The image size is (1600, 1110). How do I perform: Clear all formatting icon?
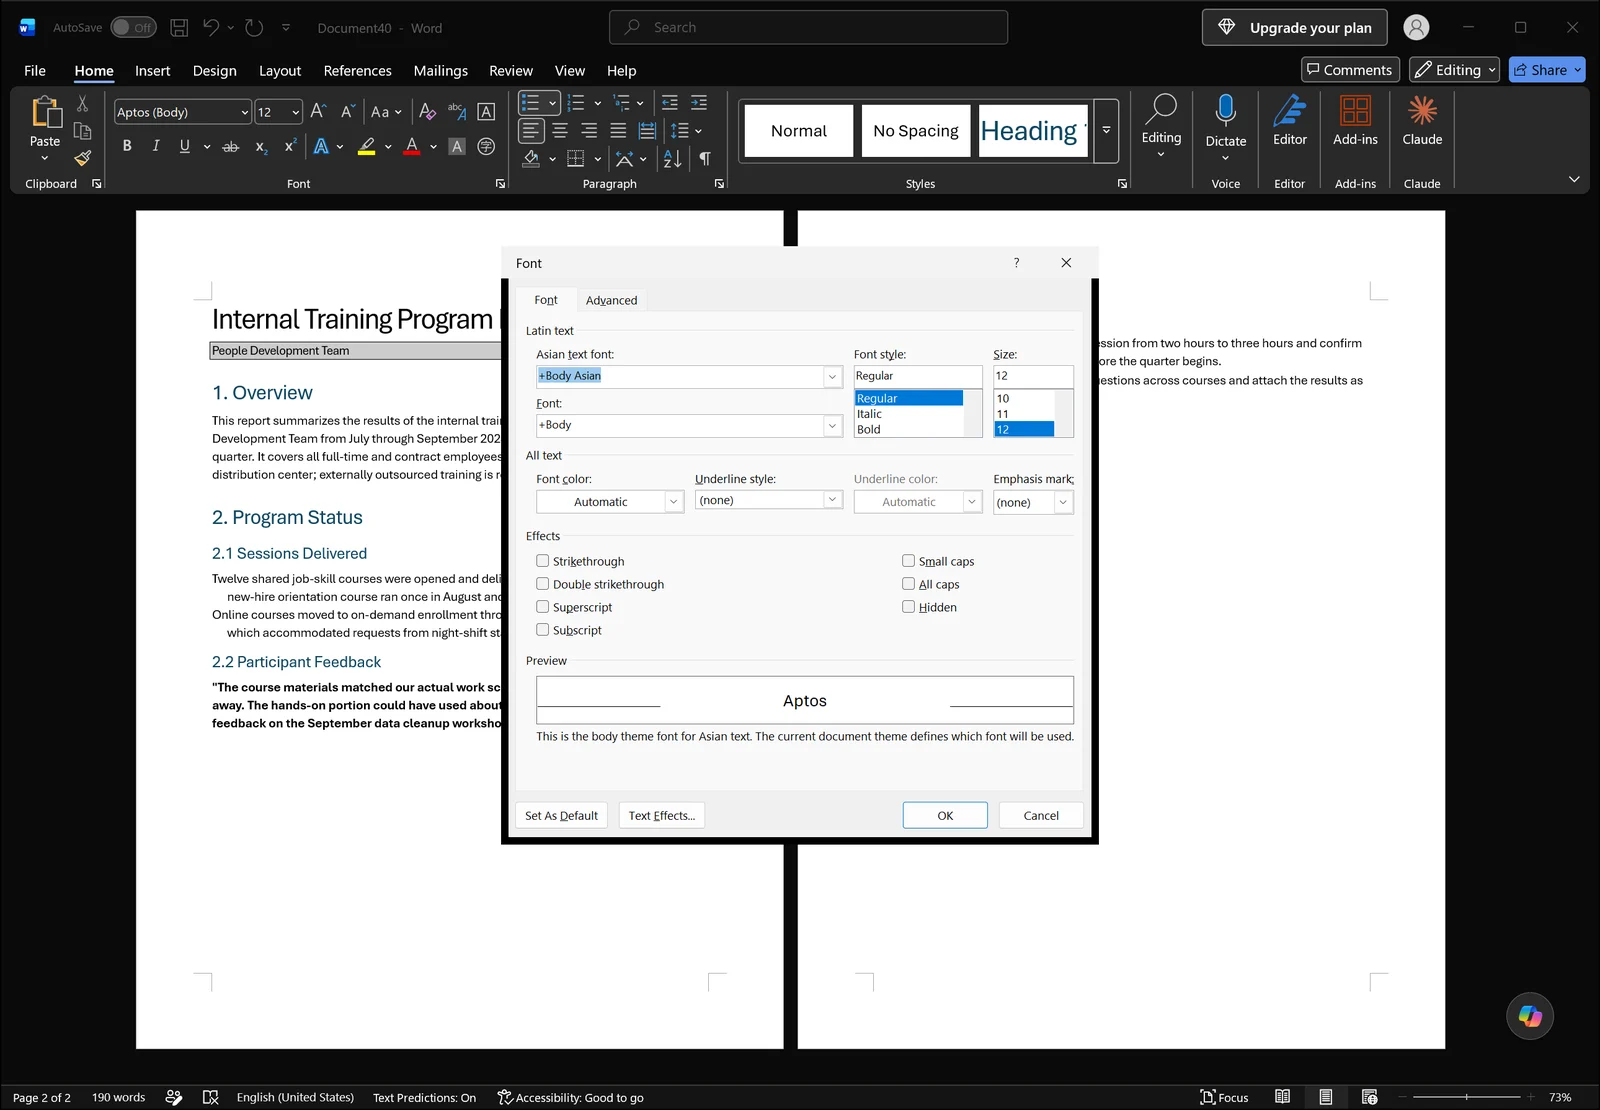click(x=427, y=111)
